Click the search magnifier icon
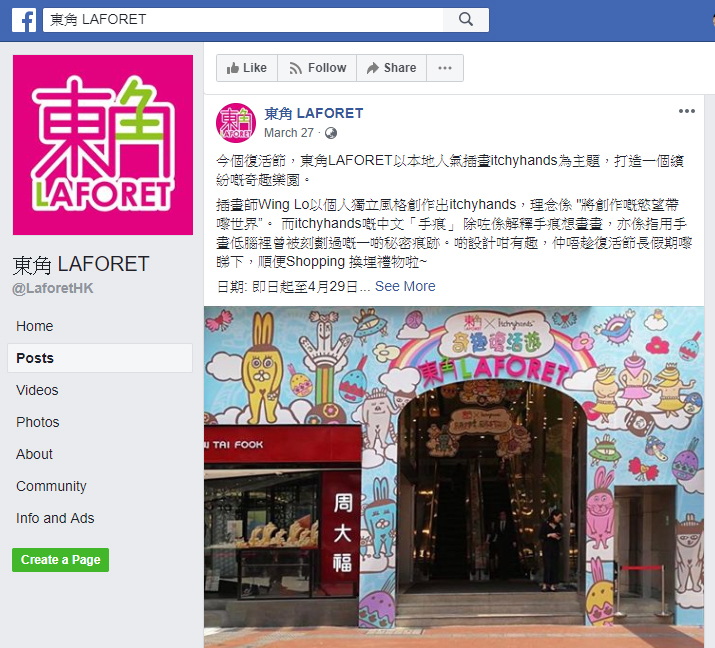The image size is (715, 648). (x=466, y=20)
